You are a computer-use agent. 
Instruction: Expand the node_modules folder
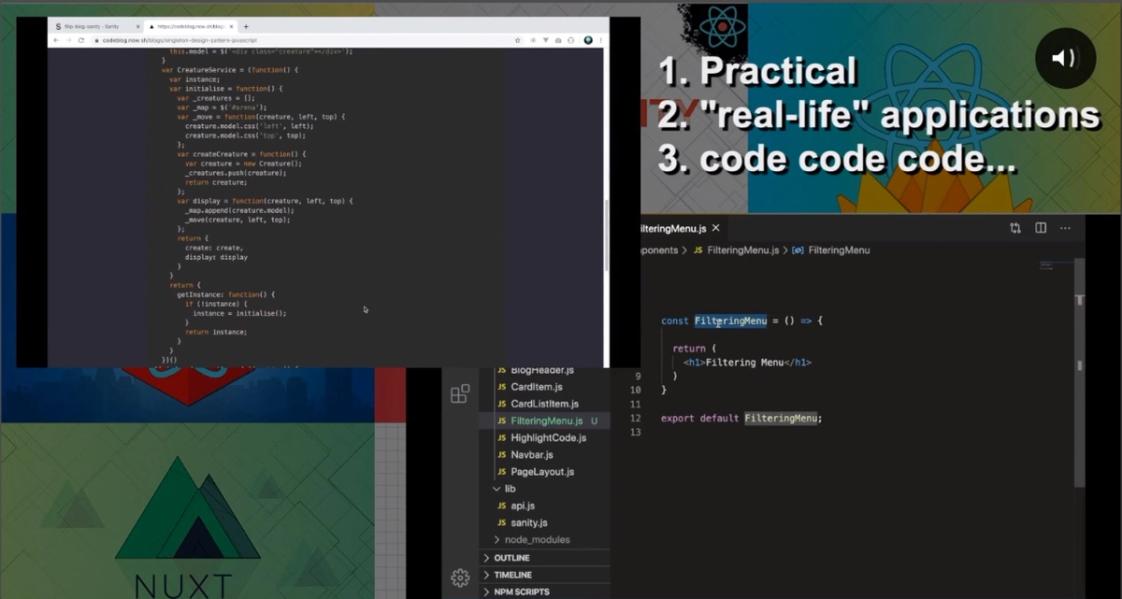pyautogui.click(x=532, y=540)
